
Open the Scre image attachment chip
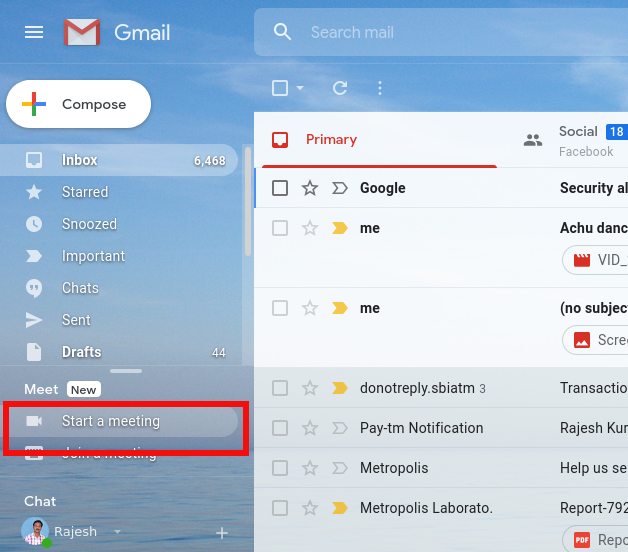pyautogui.click(x=596, y=340)
